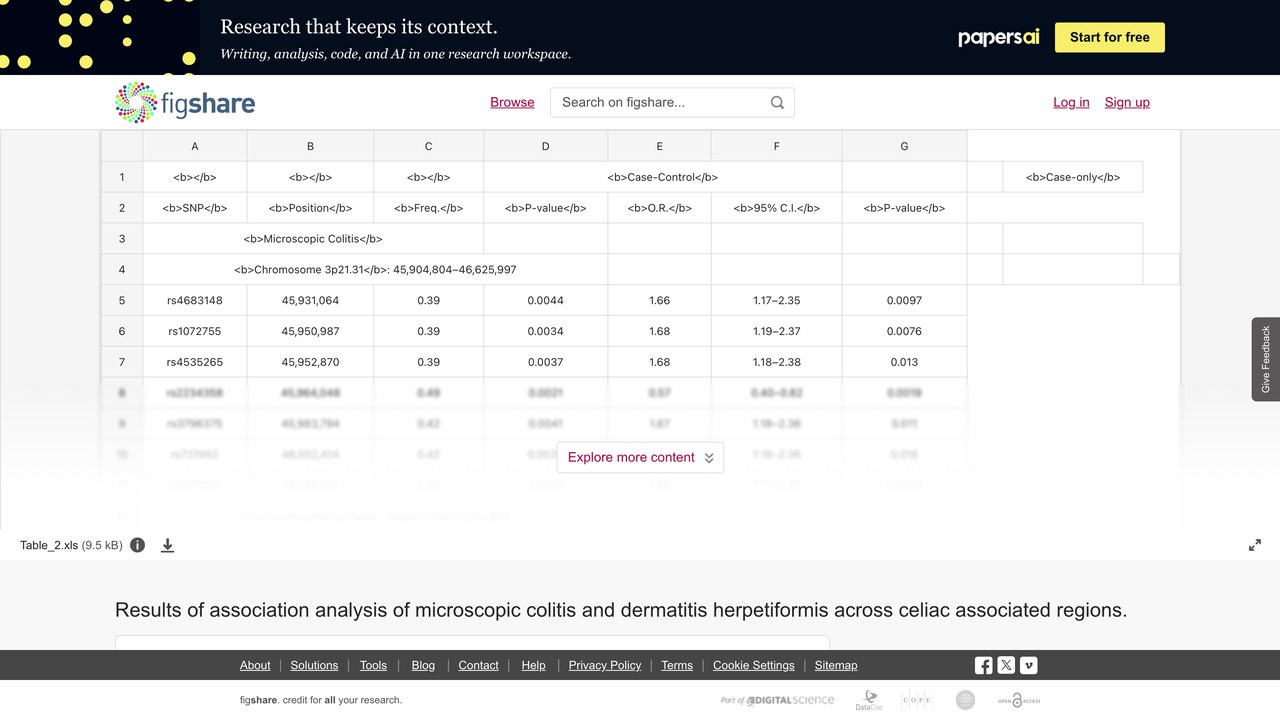The height and width of the screenshot is (720, 1280).
Task: Open figshare's Vimeo channel
Action: (x=1028, y=665)
